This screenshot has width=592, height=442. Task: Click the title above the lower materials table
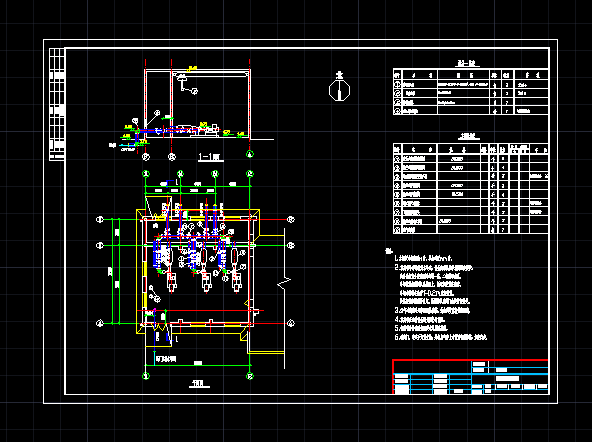[x=469, y=136]
